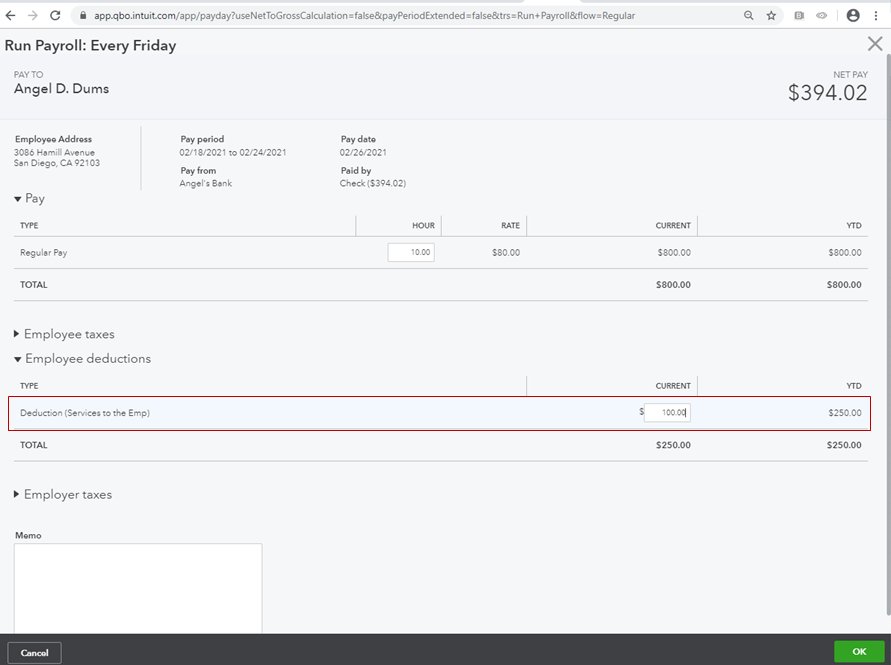Screen dimensions: 891x665
Task: Click Deduction (Services to the Emp) label
Action: [85, 413]
